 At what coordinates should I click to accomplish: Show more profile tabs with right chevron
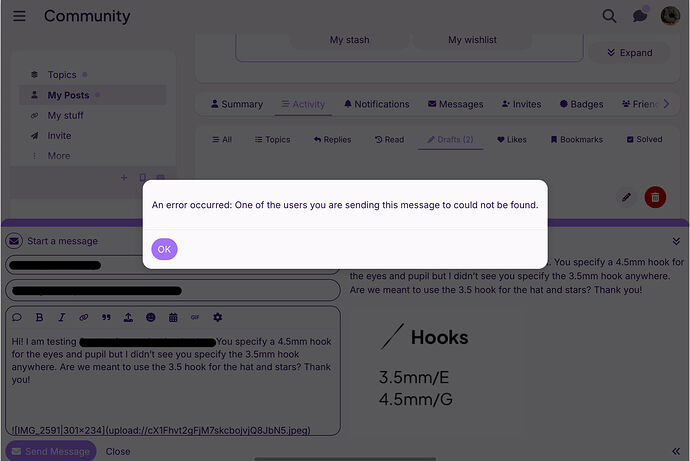(666, 104)
